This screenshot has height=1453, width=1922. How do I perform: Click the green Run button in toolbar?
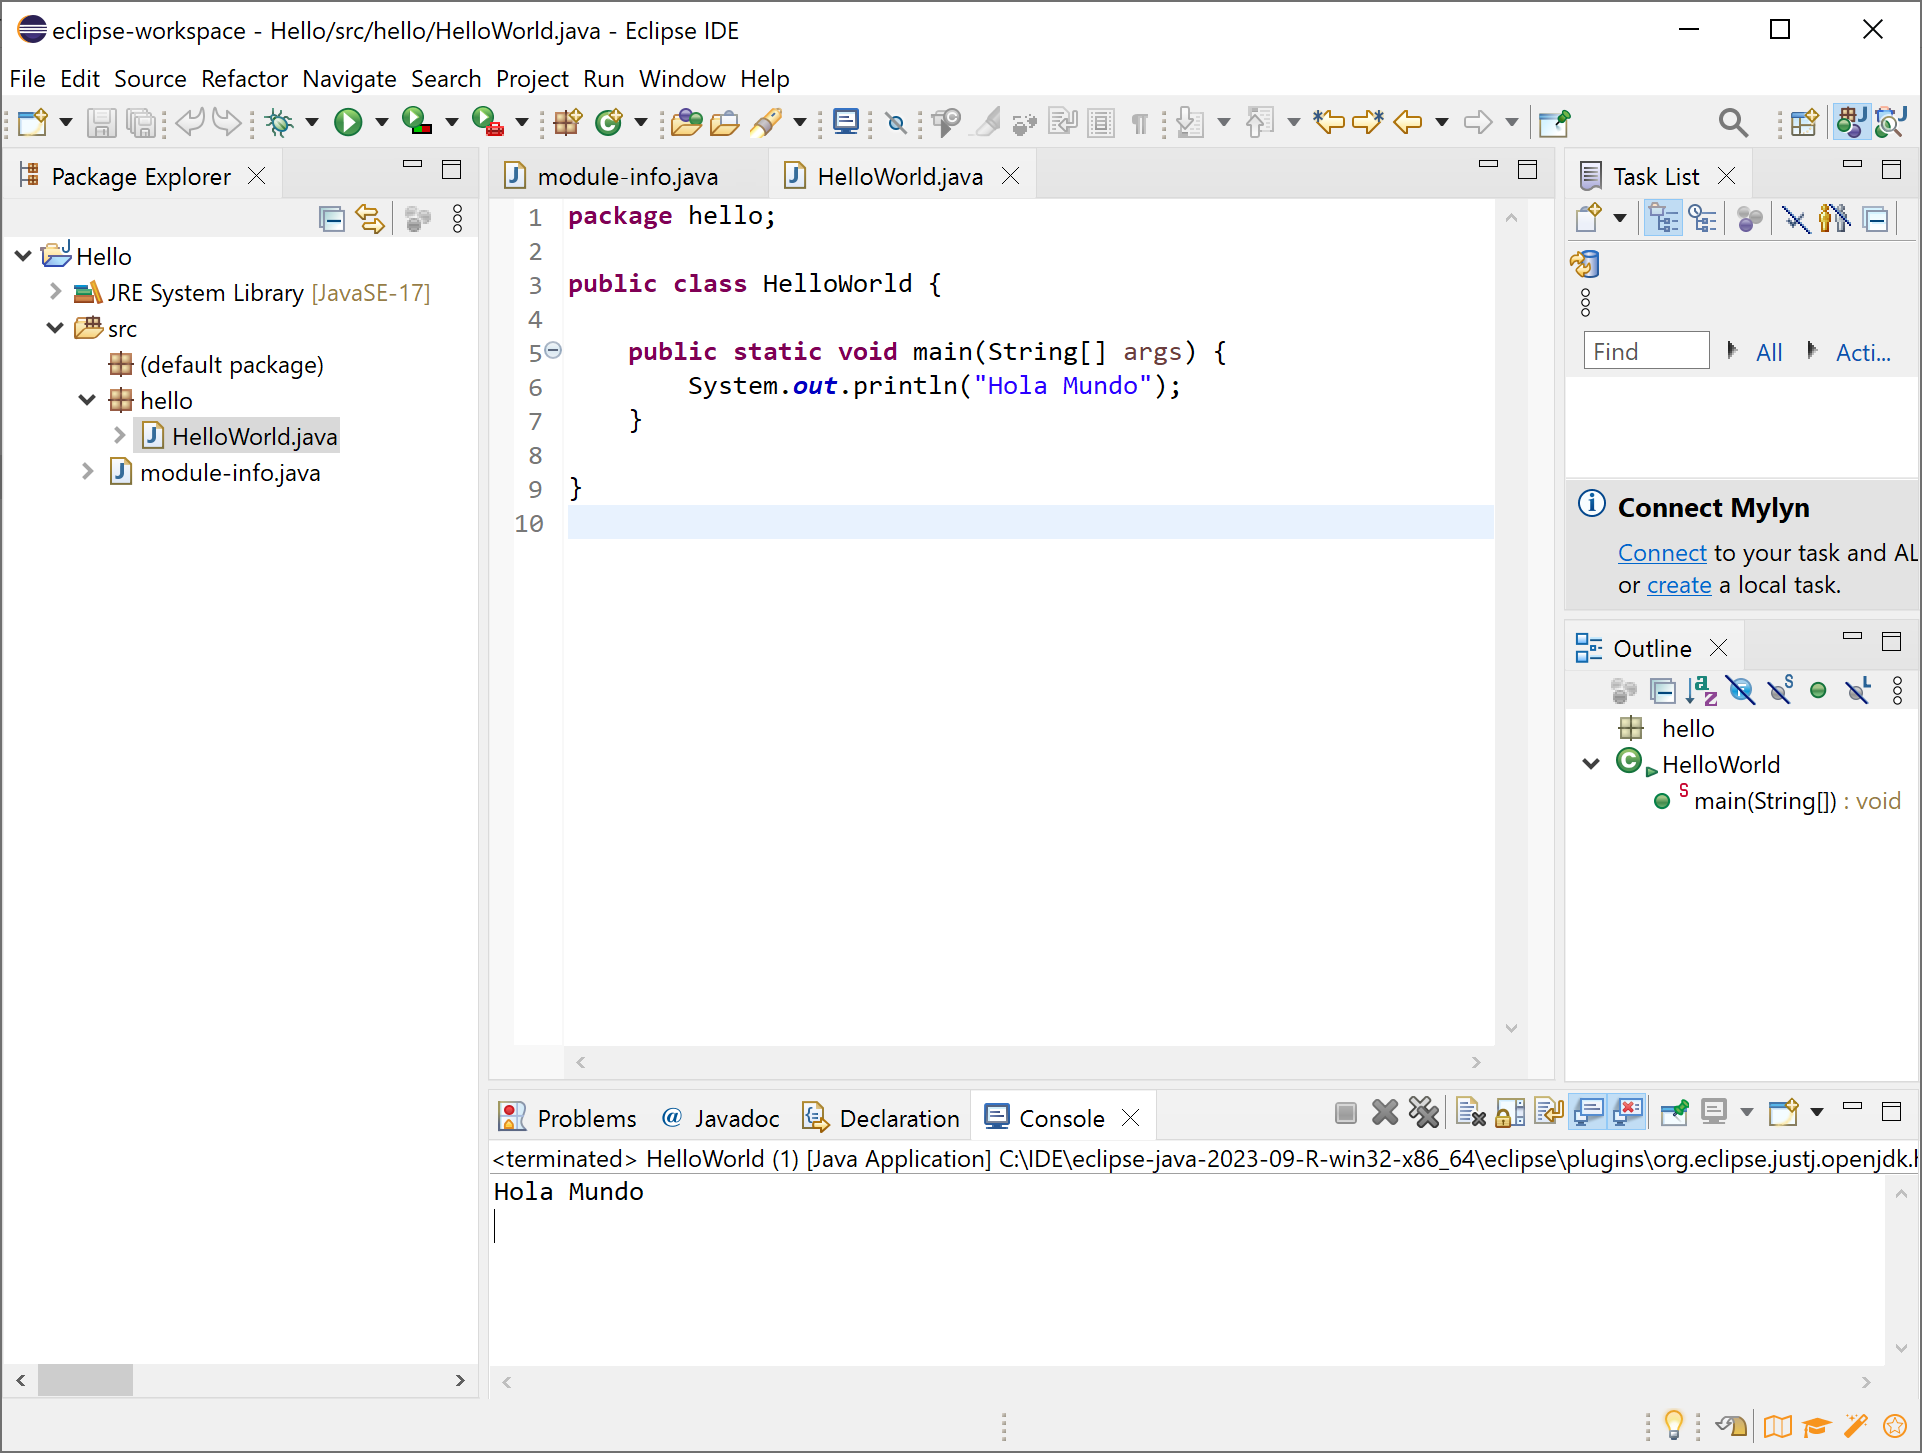coord(348,122)
